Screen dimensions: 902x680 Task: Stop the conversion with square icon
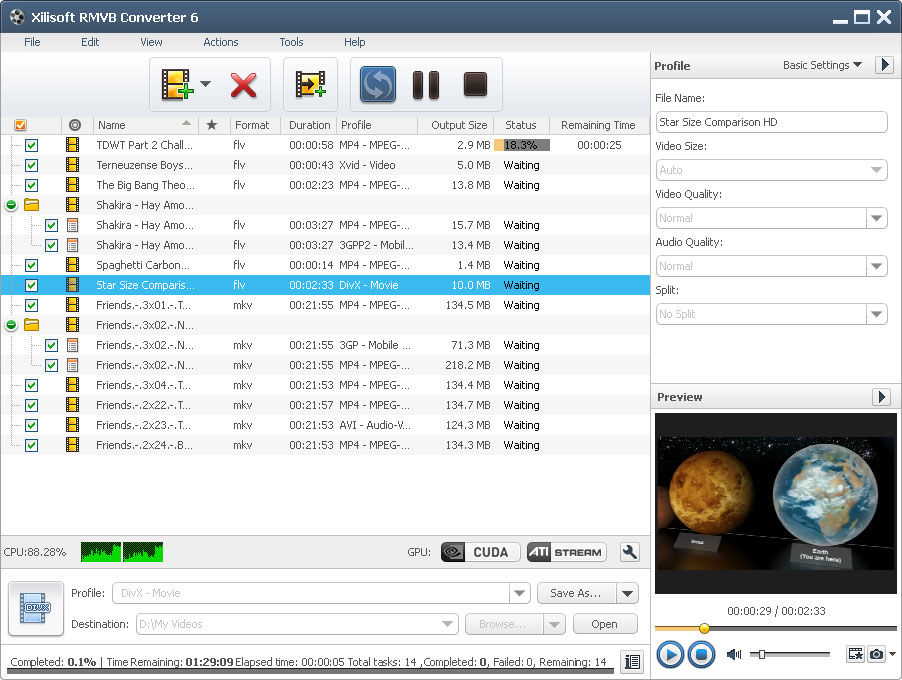pos(475,84)
